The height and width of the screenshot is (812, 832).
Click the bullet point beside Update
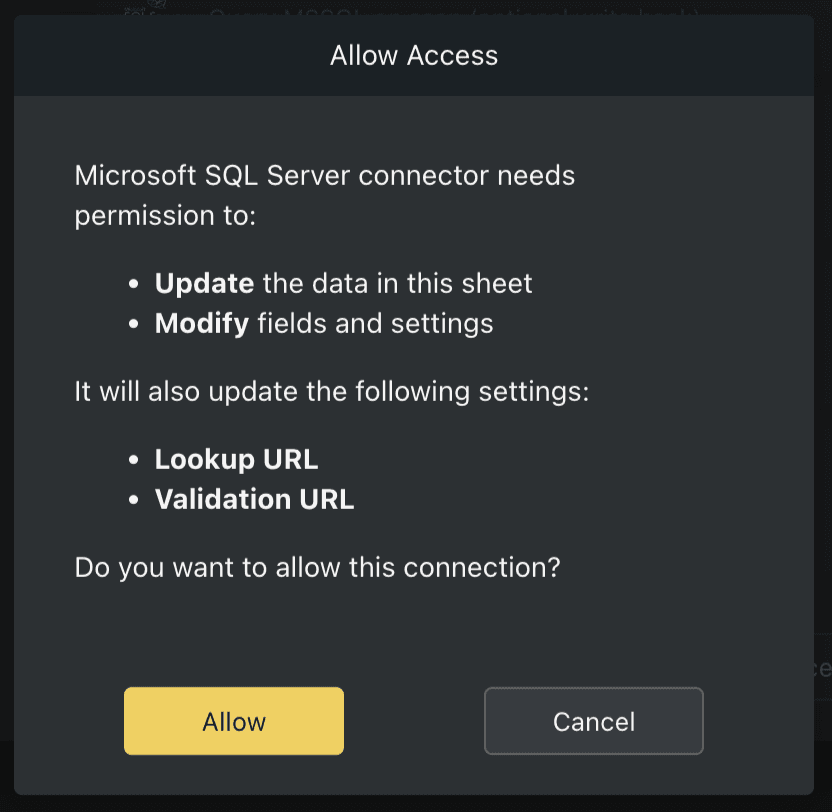(x=135, y=283)
